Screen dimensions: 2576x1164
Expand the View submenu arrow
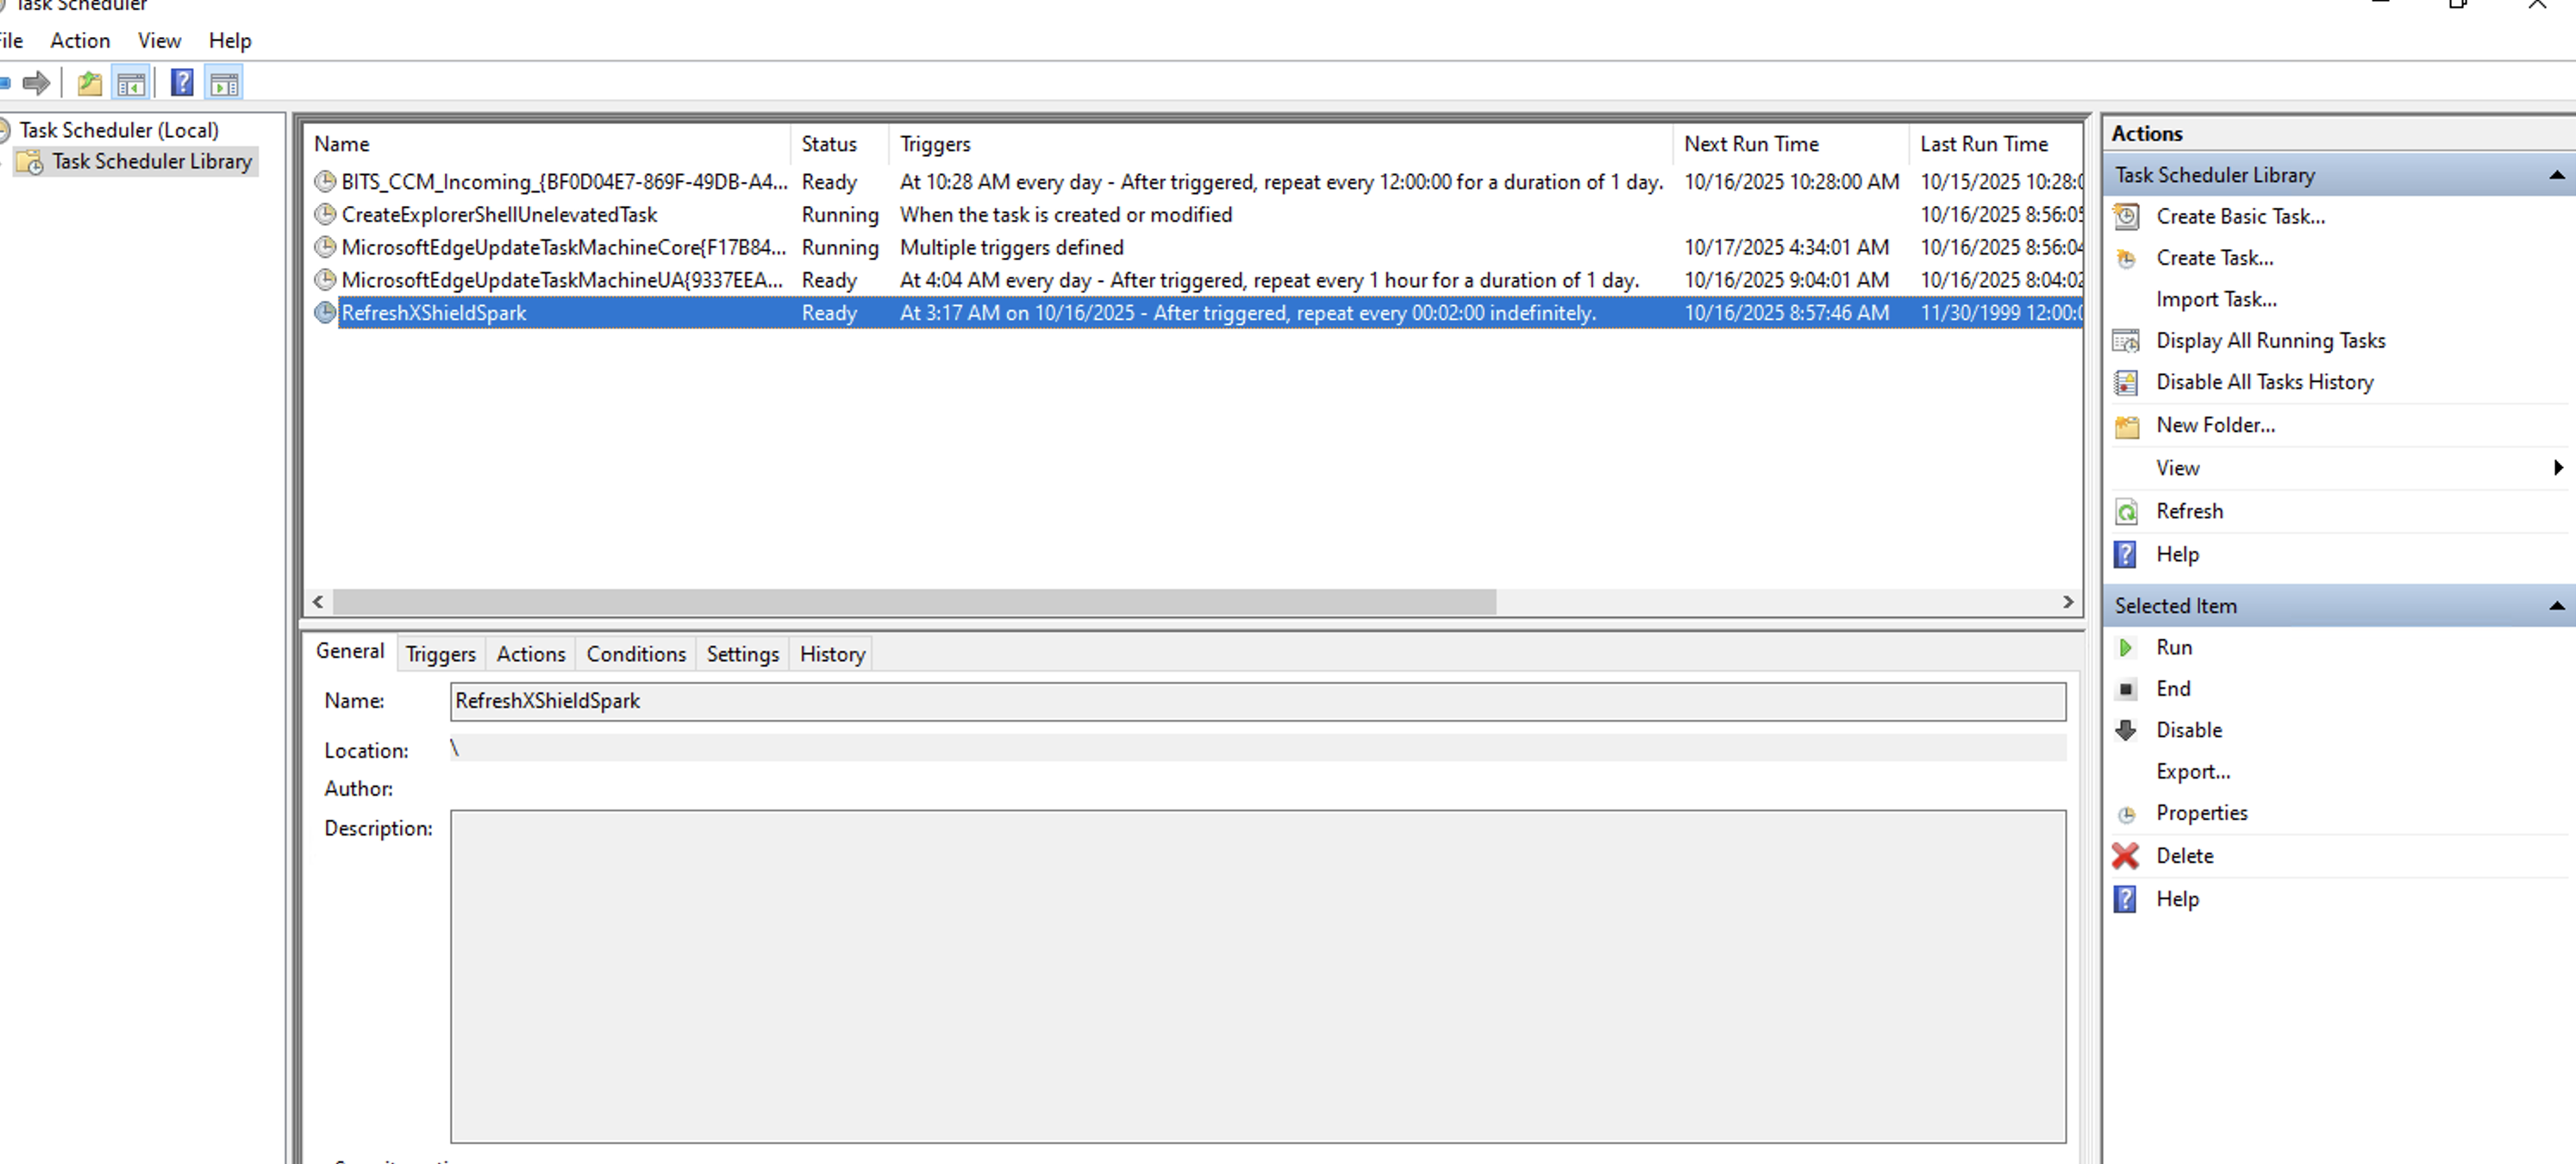click(x=2558, y=467)
